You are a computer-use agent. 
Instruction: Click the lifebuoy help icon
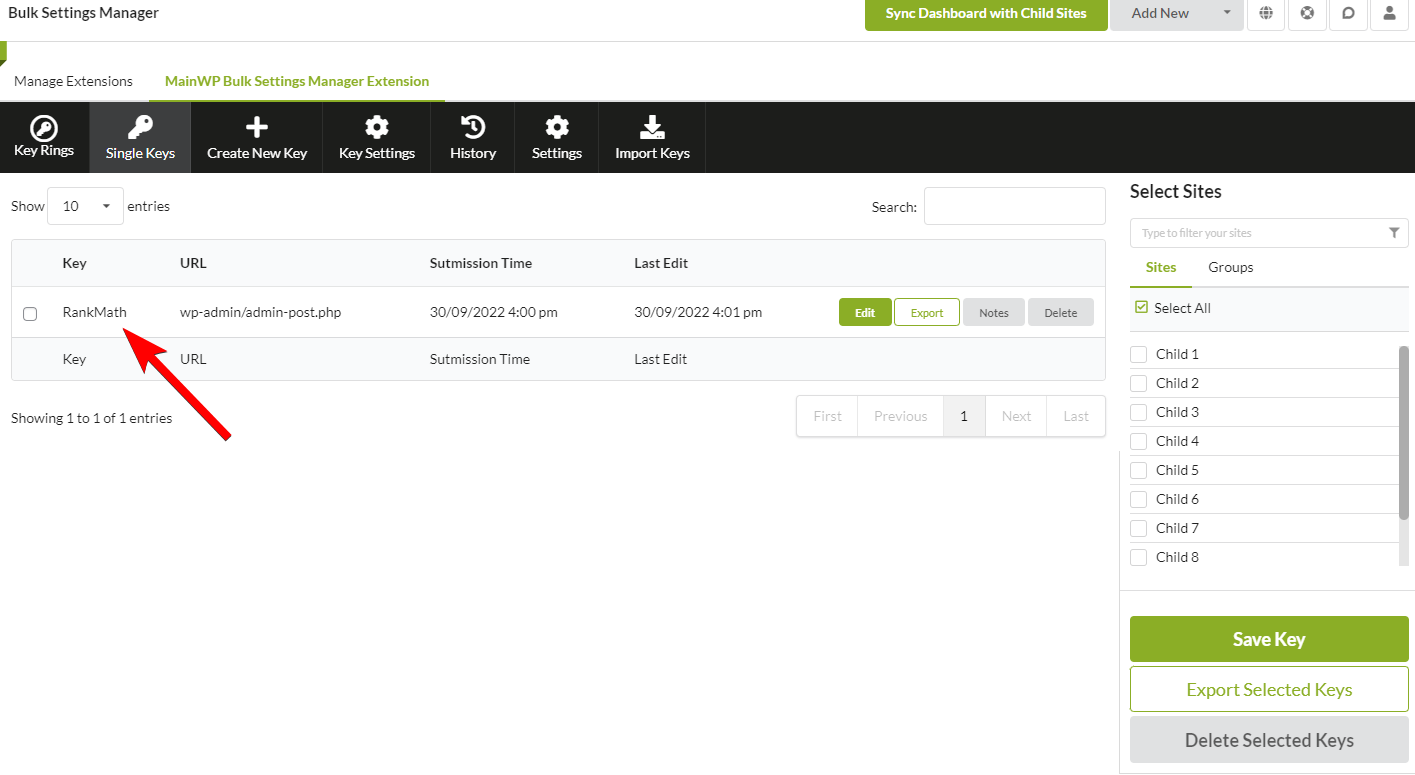click(x=1307, y=14)
